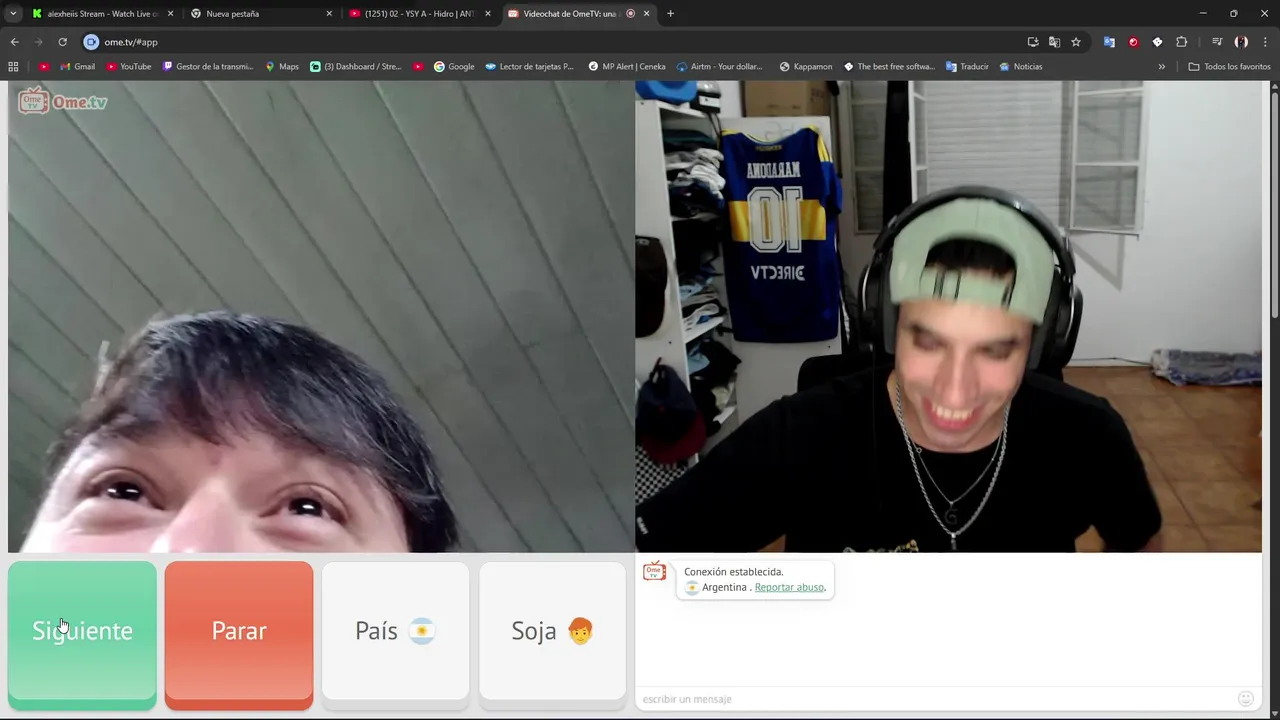This screenshot has width=1280, height=720.
Task: Open Todos los favoritos folder
Action: (x=1229, y=67)
